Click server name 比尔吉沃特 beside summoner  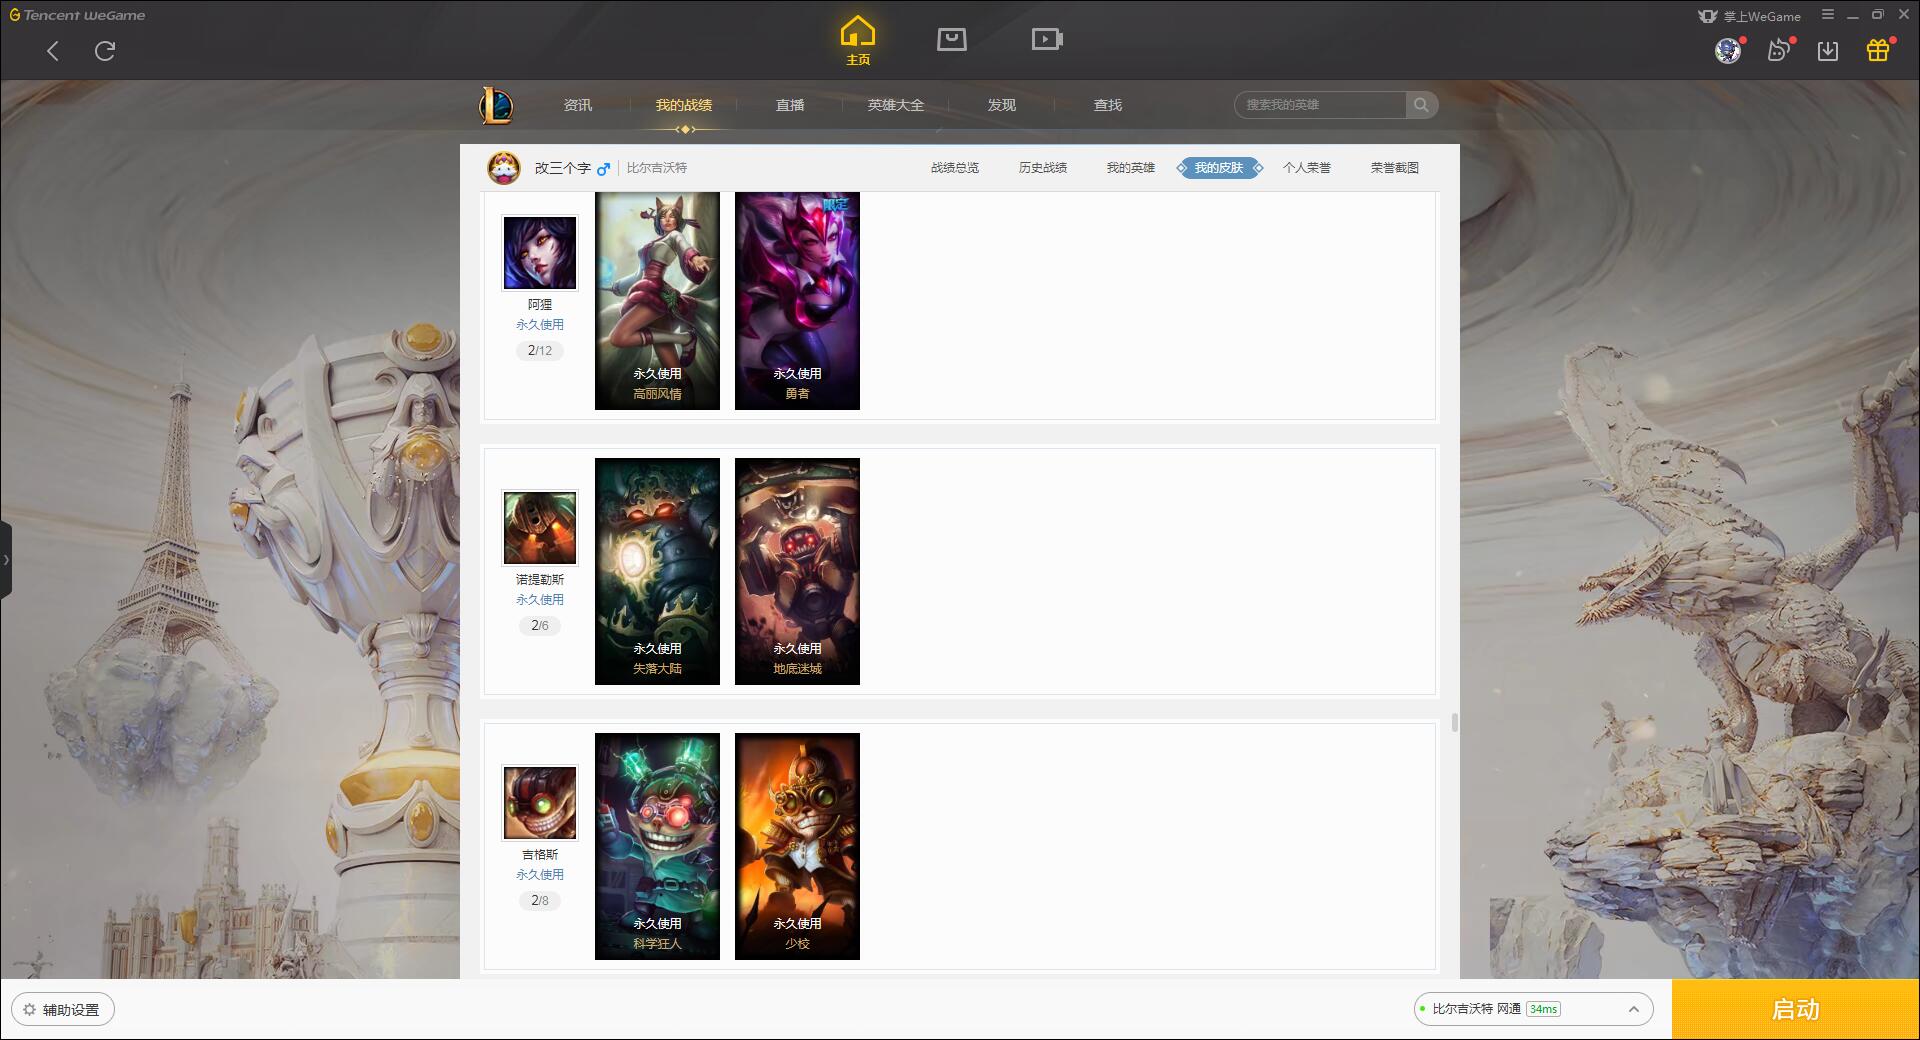[657, 168]
